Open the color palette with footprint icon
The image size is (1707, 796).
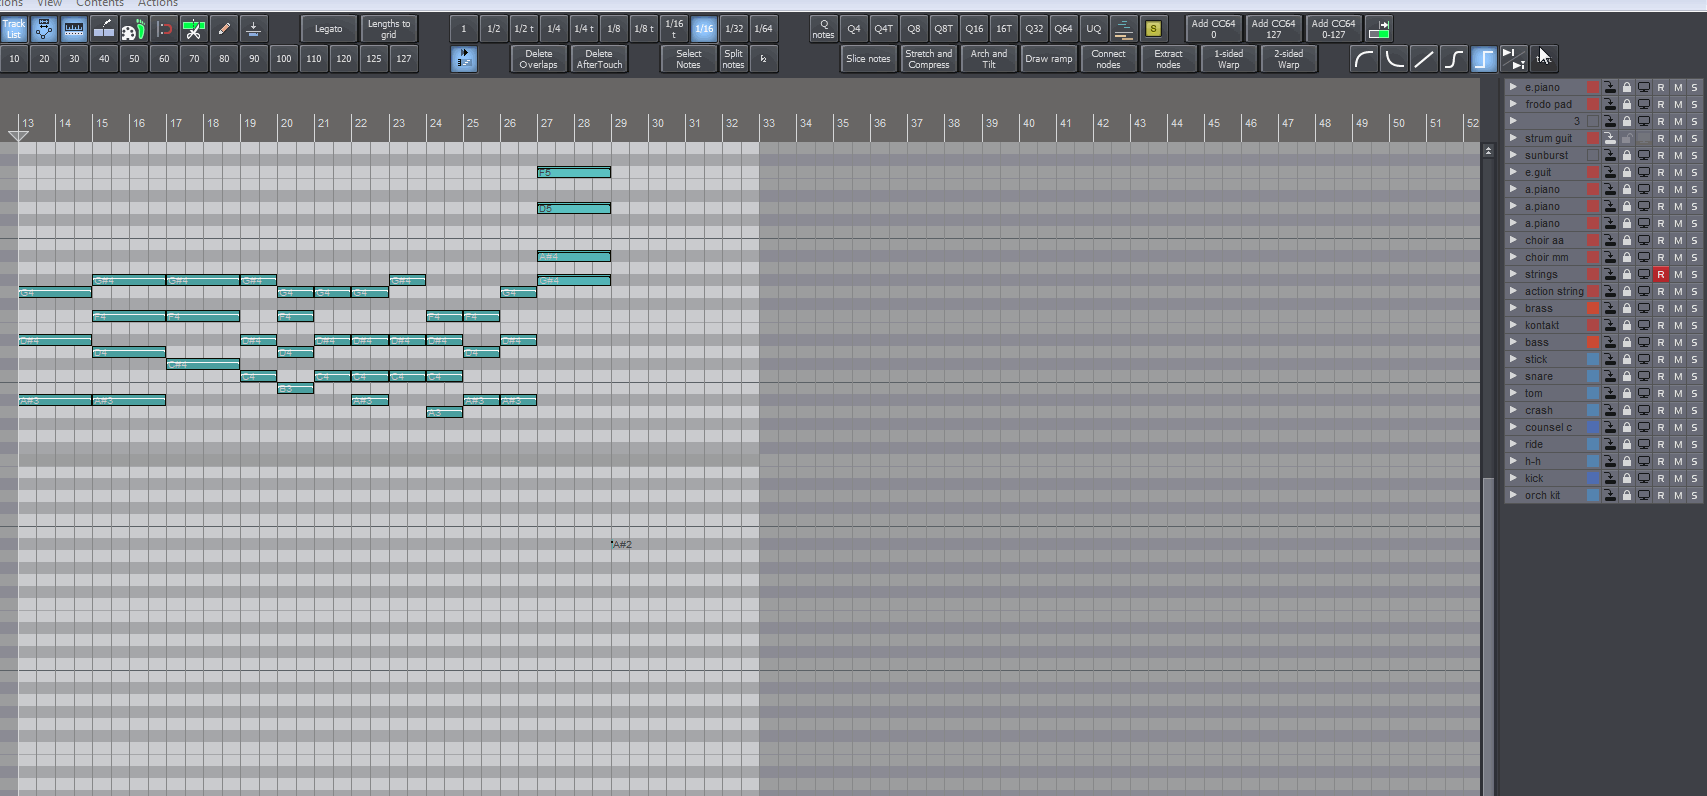point(133,29)
